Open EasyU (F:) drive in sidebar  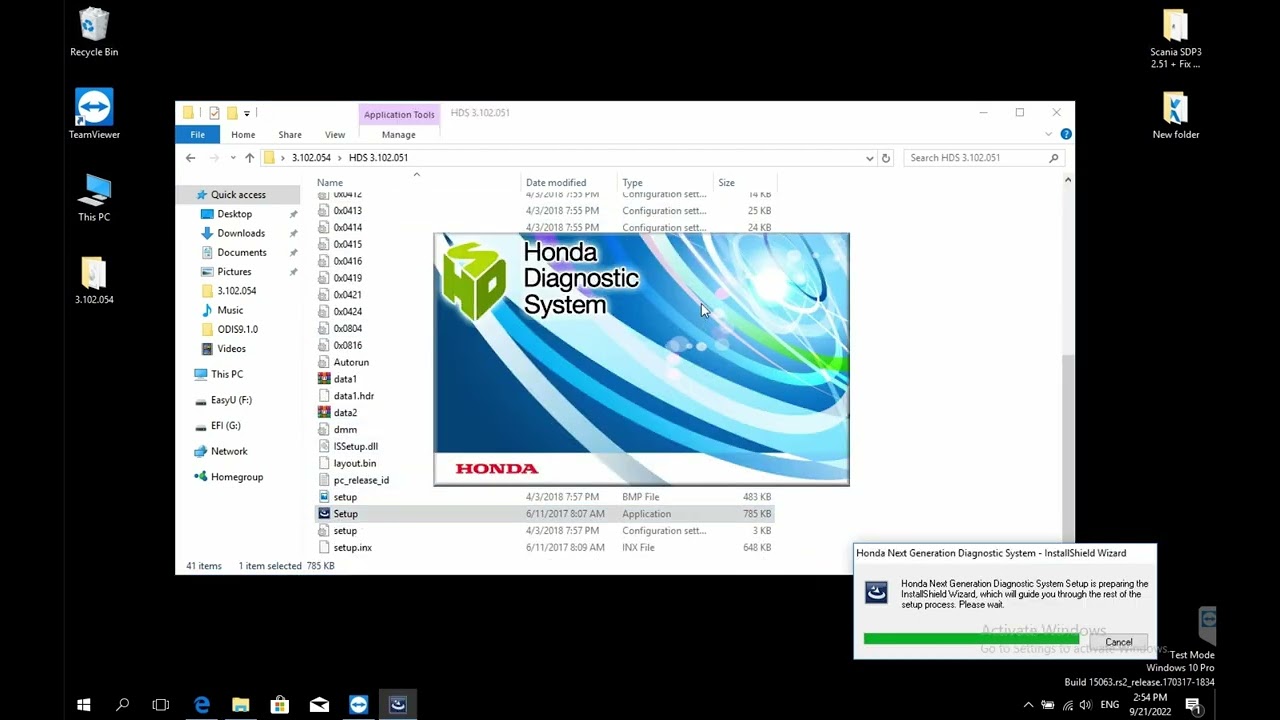click(231, 400)
